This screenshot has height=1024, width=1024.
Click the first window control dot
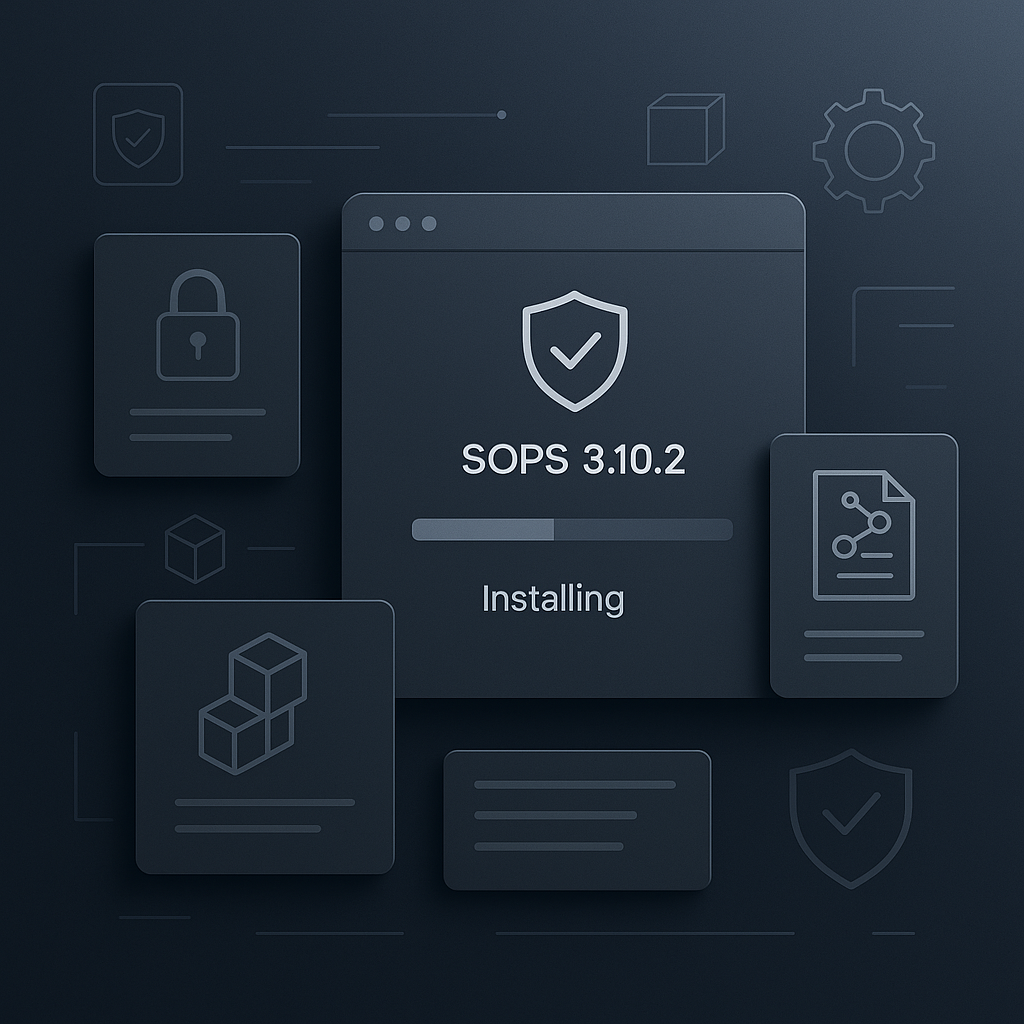tap(376, 224)
